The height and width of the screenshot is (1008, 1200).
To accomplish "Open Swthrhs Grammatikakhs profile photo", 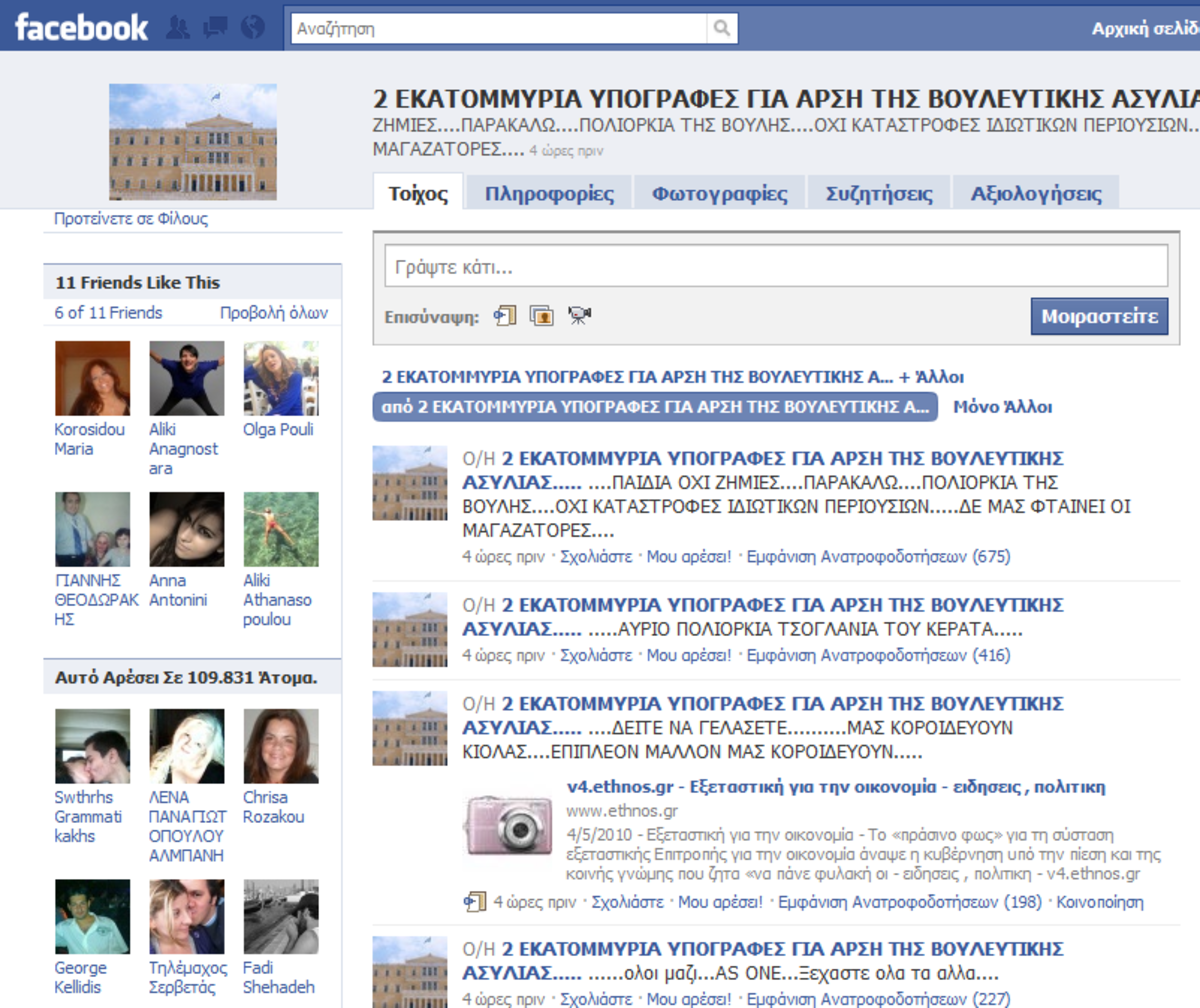I will (92, 746).
